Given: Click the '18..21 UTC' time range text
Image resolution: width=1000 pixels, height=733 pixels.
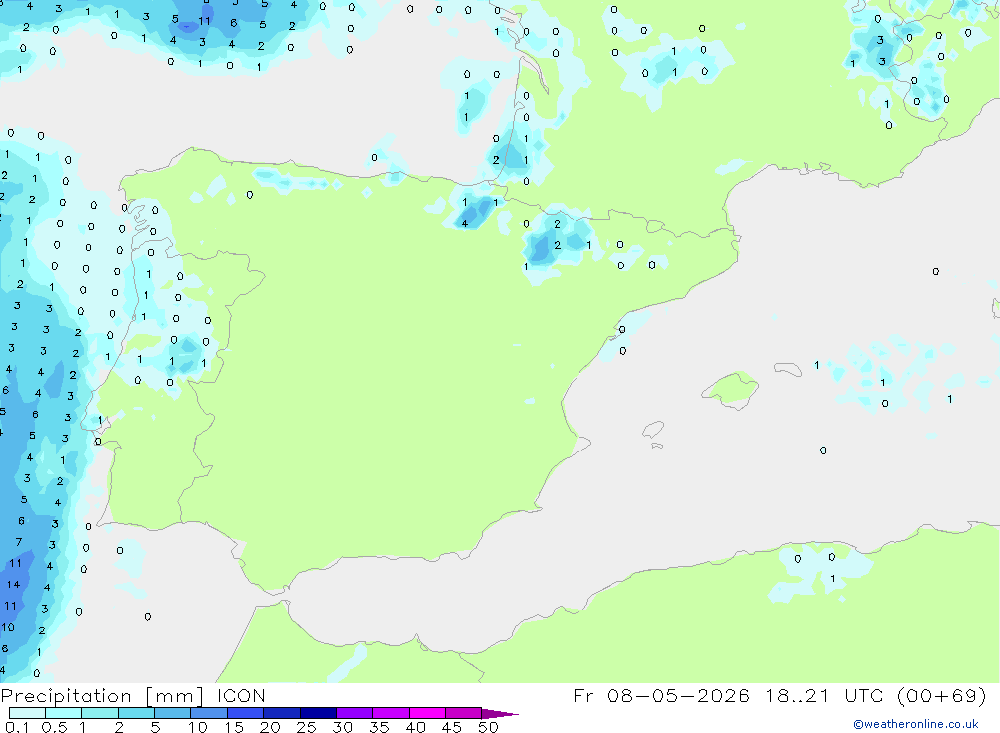Looking at the screenshot, I should point(825,695).
